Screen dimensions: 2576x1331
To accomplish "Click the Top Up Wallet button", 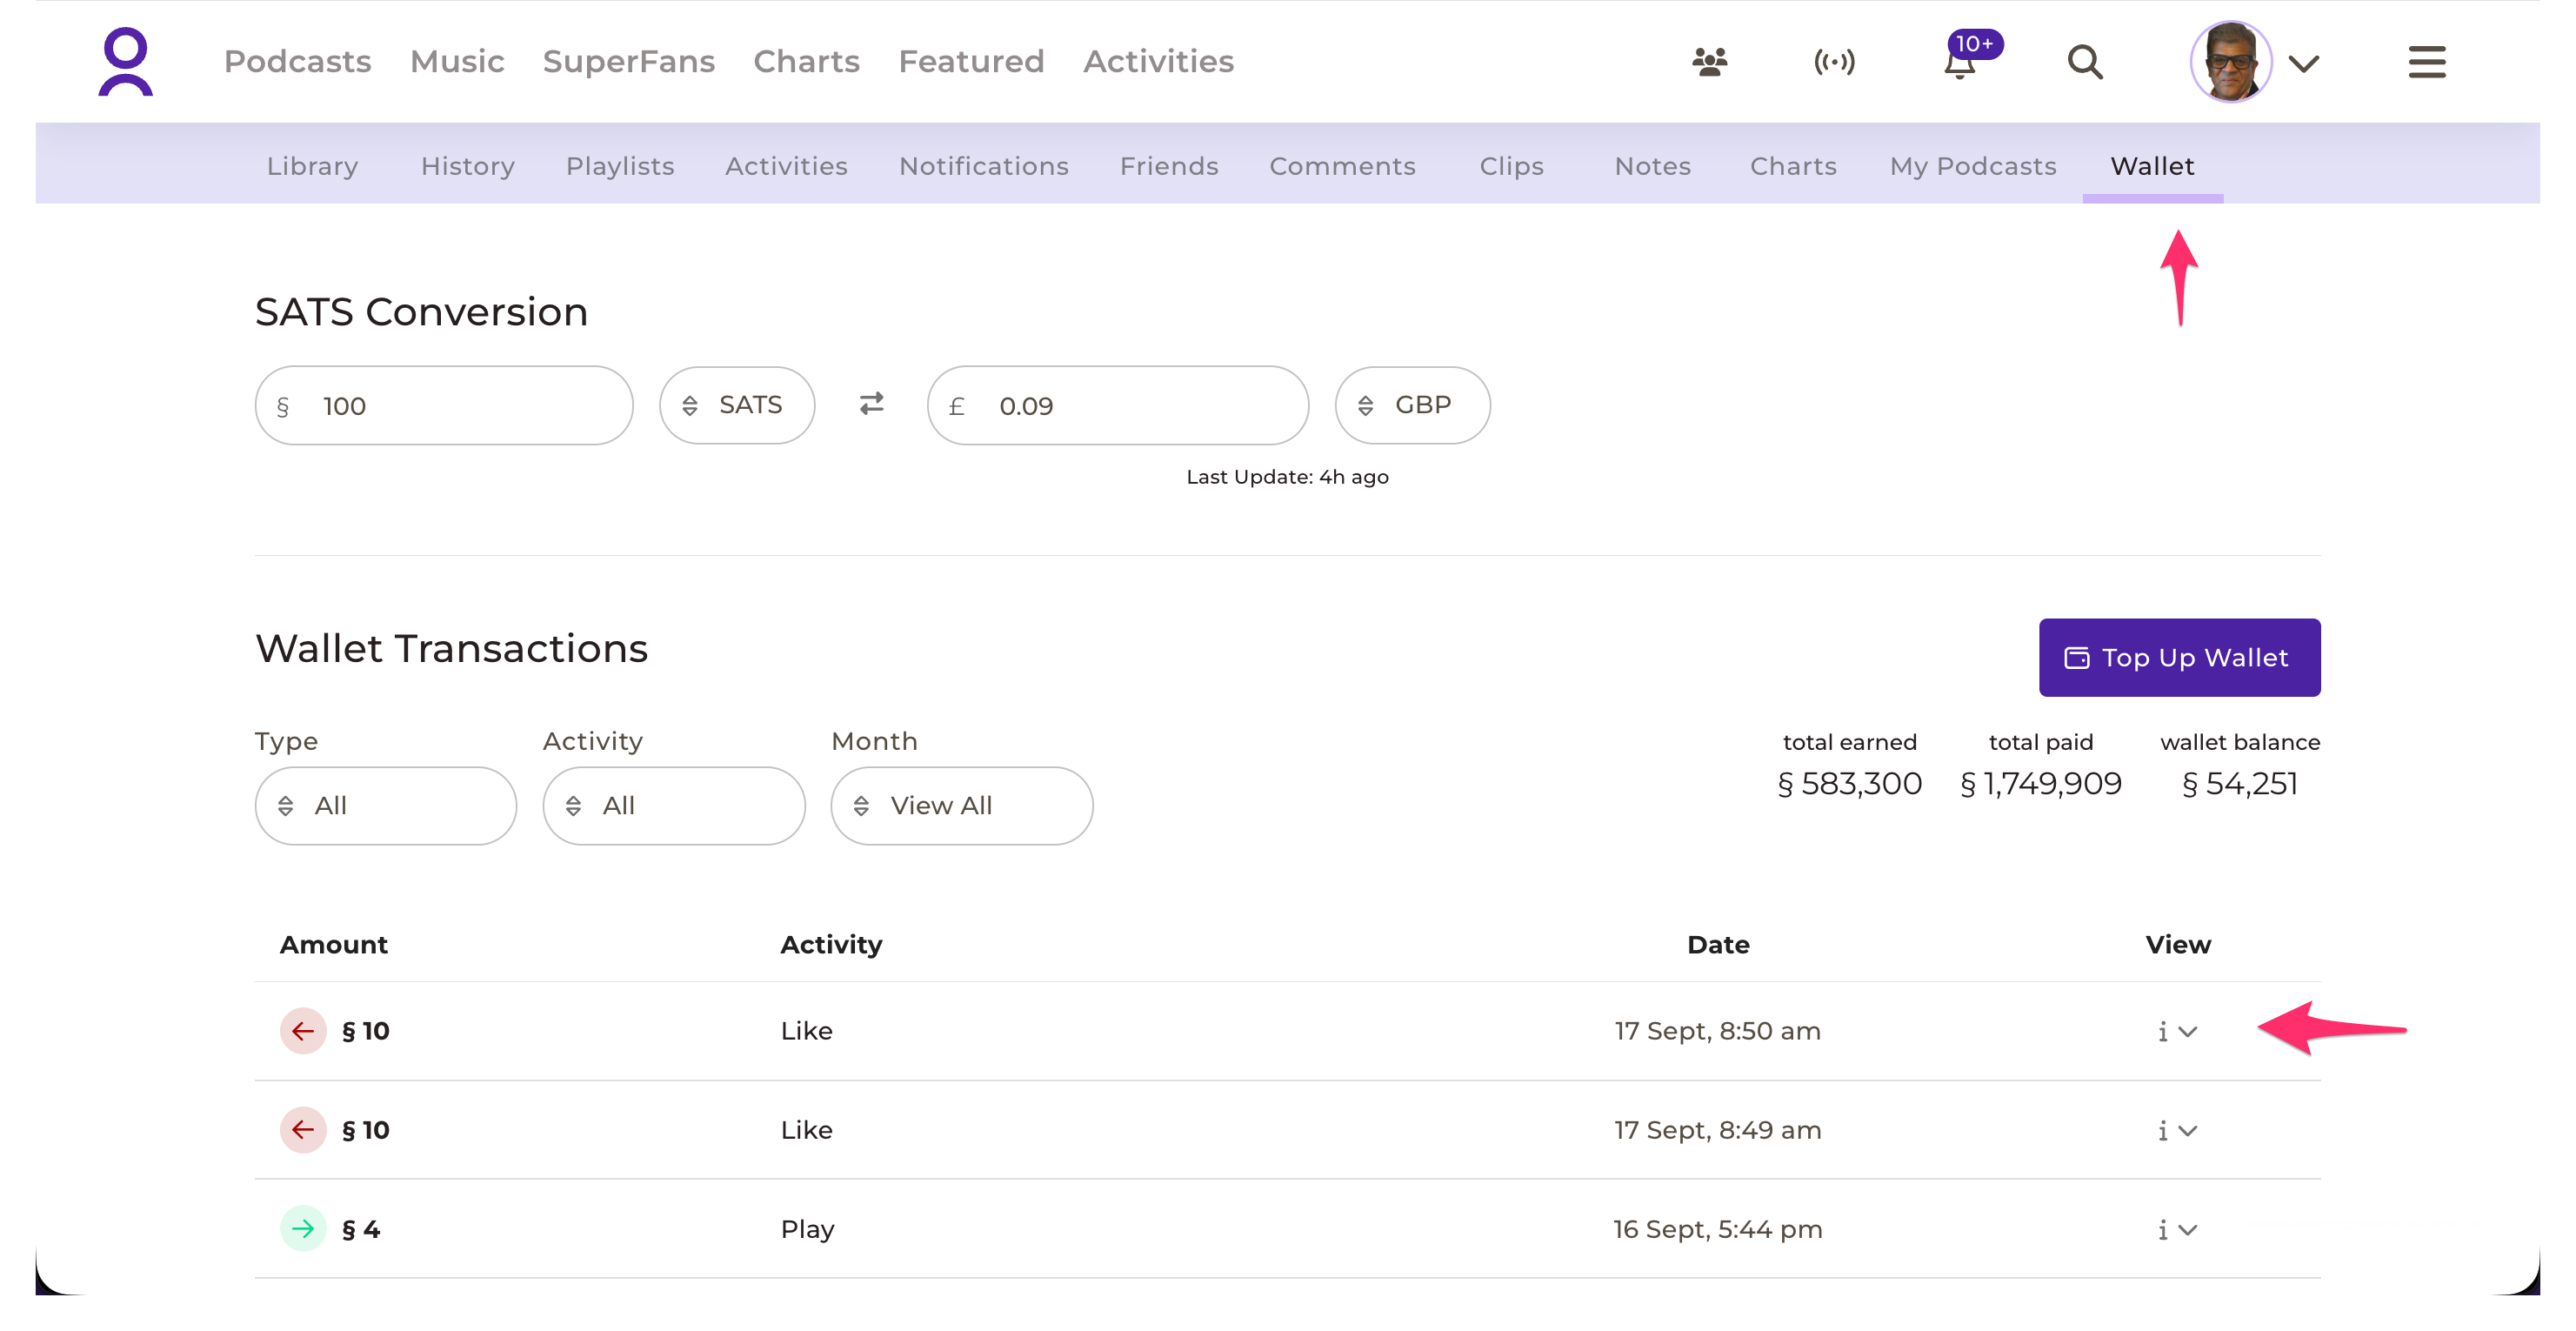I will [2179, 657].
